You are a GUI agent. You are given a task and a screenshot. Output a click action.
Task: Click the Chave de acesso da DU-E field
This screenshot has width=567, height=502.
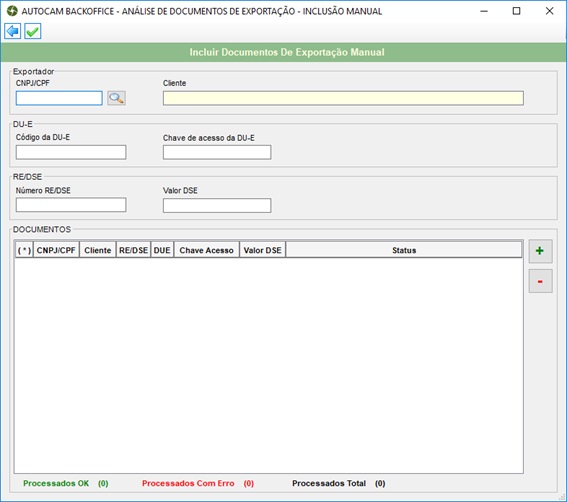(x=217, y=152)
